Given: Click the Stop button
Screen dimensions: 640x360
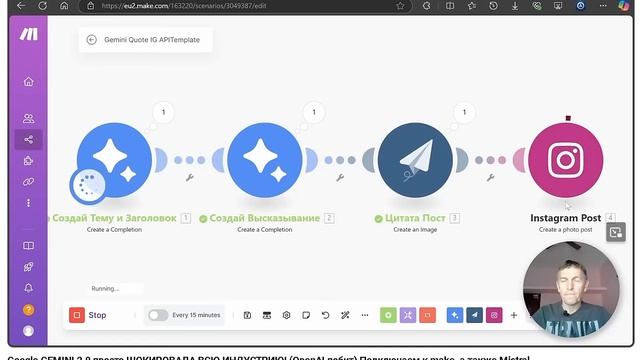Looking at the screenshot, I should [88, 315].
